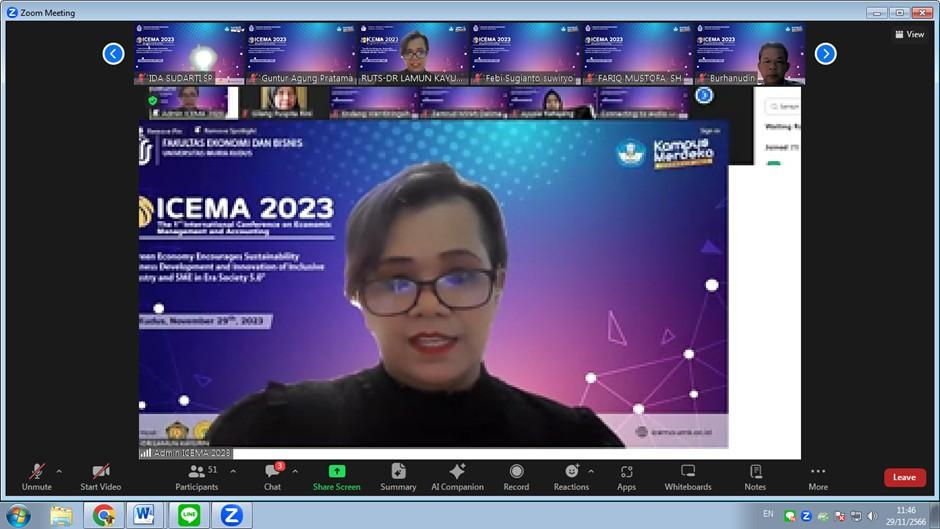Open Zoom Apps

tap(626, 477)
